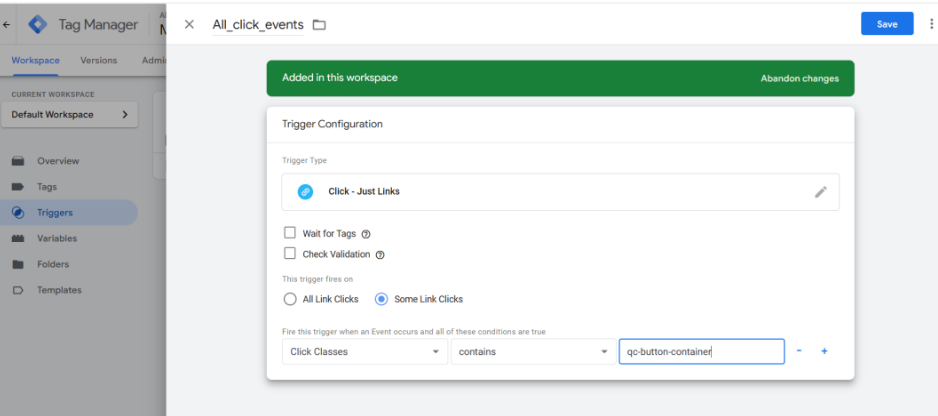Image resolution: width=938 pixels, height=416 pixels.
Task: Enable the Wait for Tags checkbox
Action: pyautogui.click(x=290, y=233)
